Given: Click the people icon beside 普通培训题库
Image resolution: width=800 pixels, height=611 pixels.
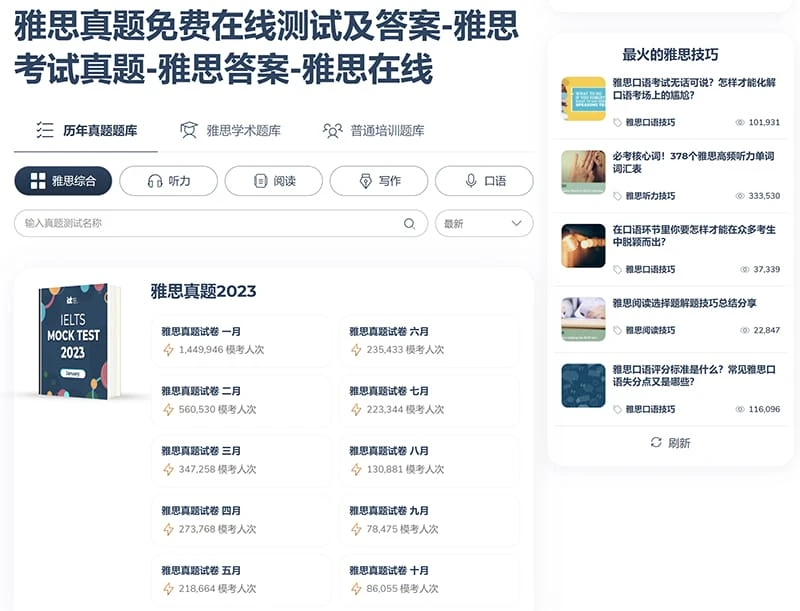Looking at the screenshot, I should point(332,131).
